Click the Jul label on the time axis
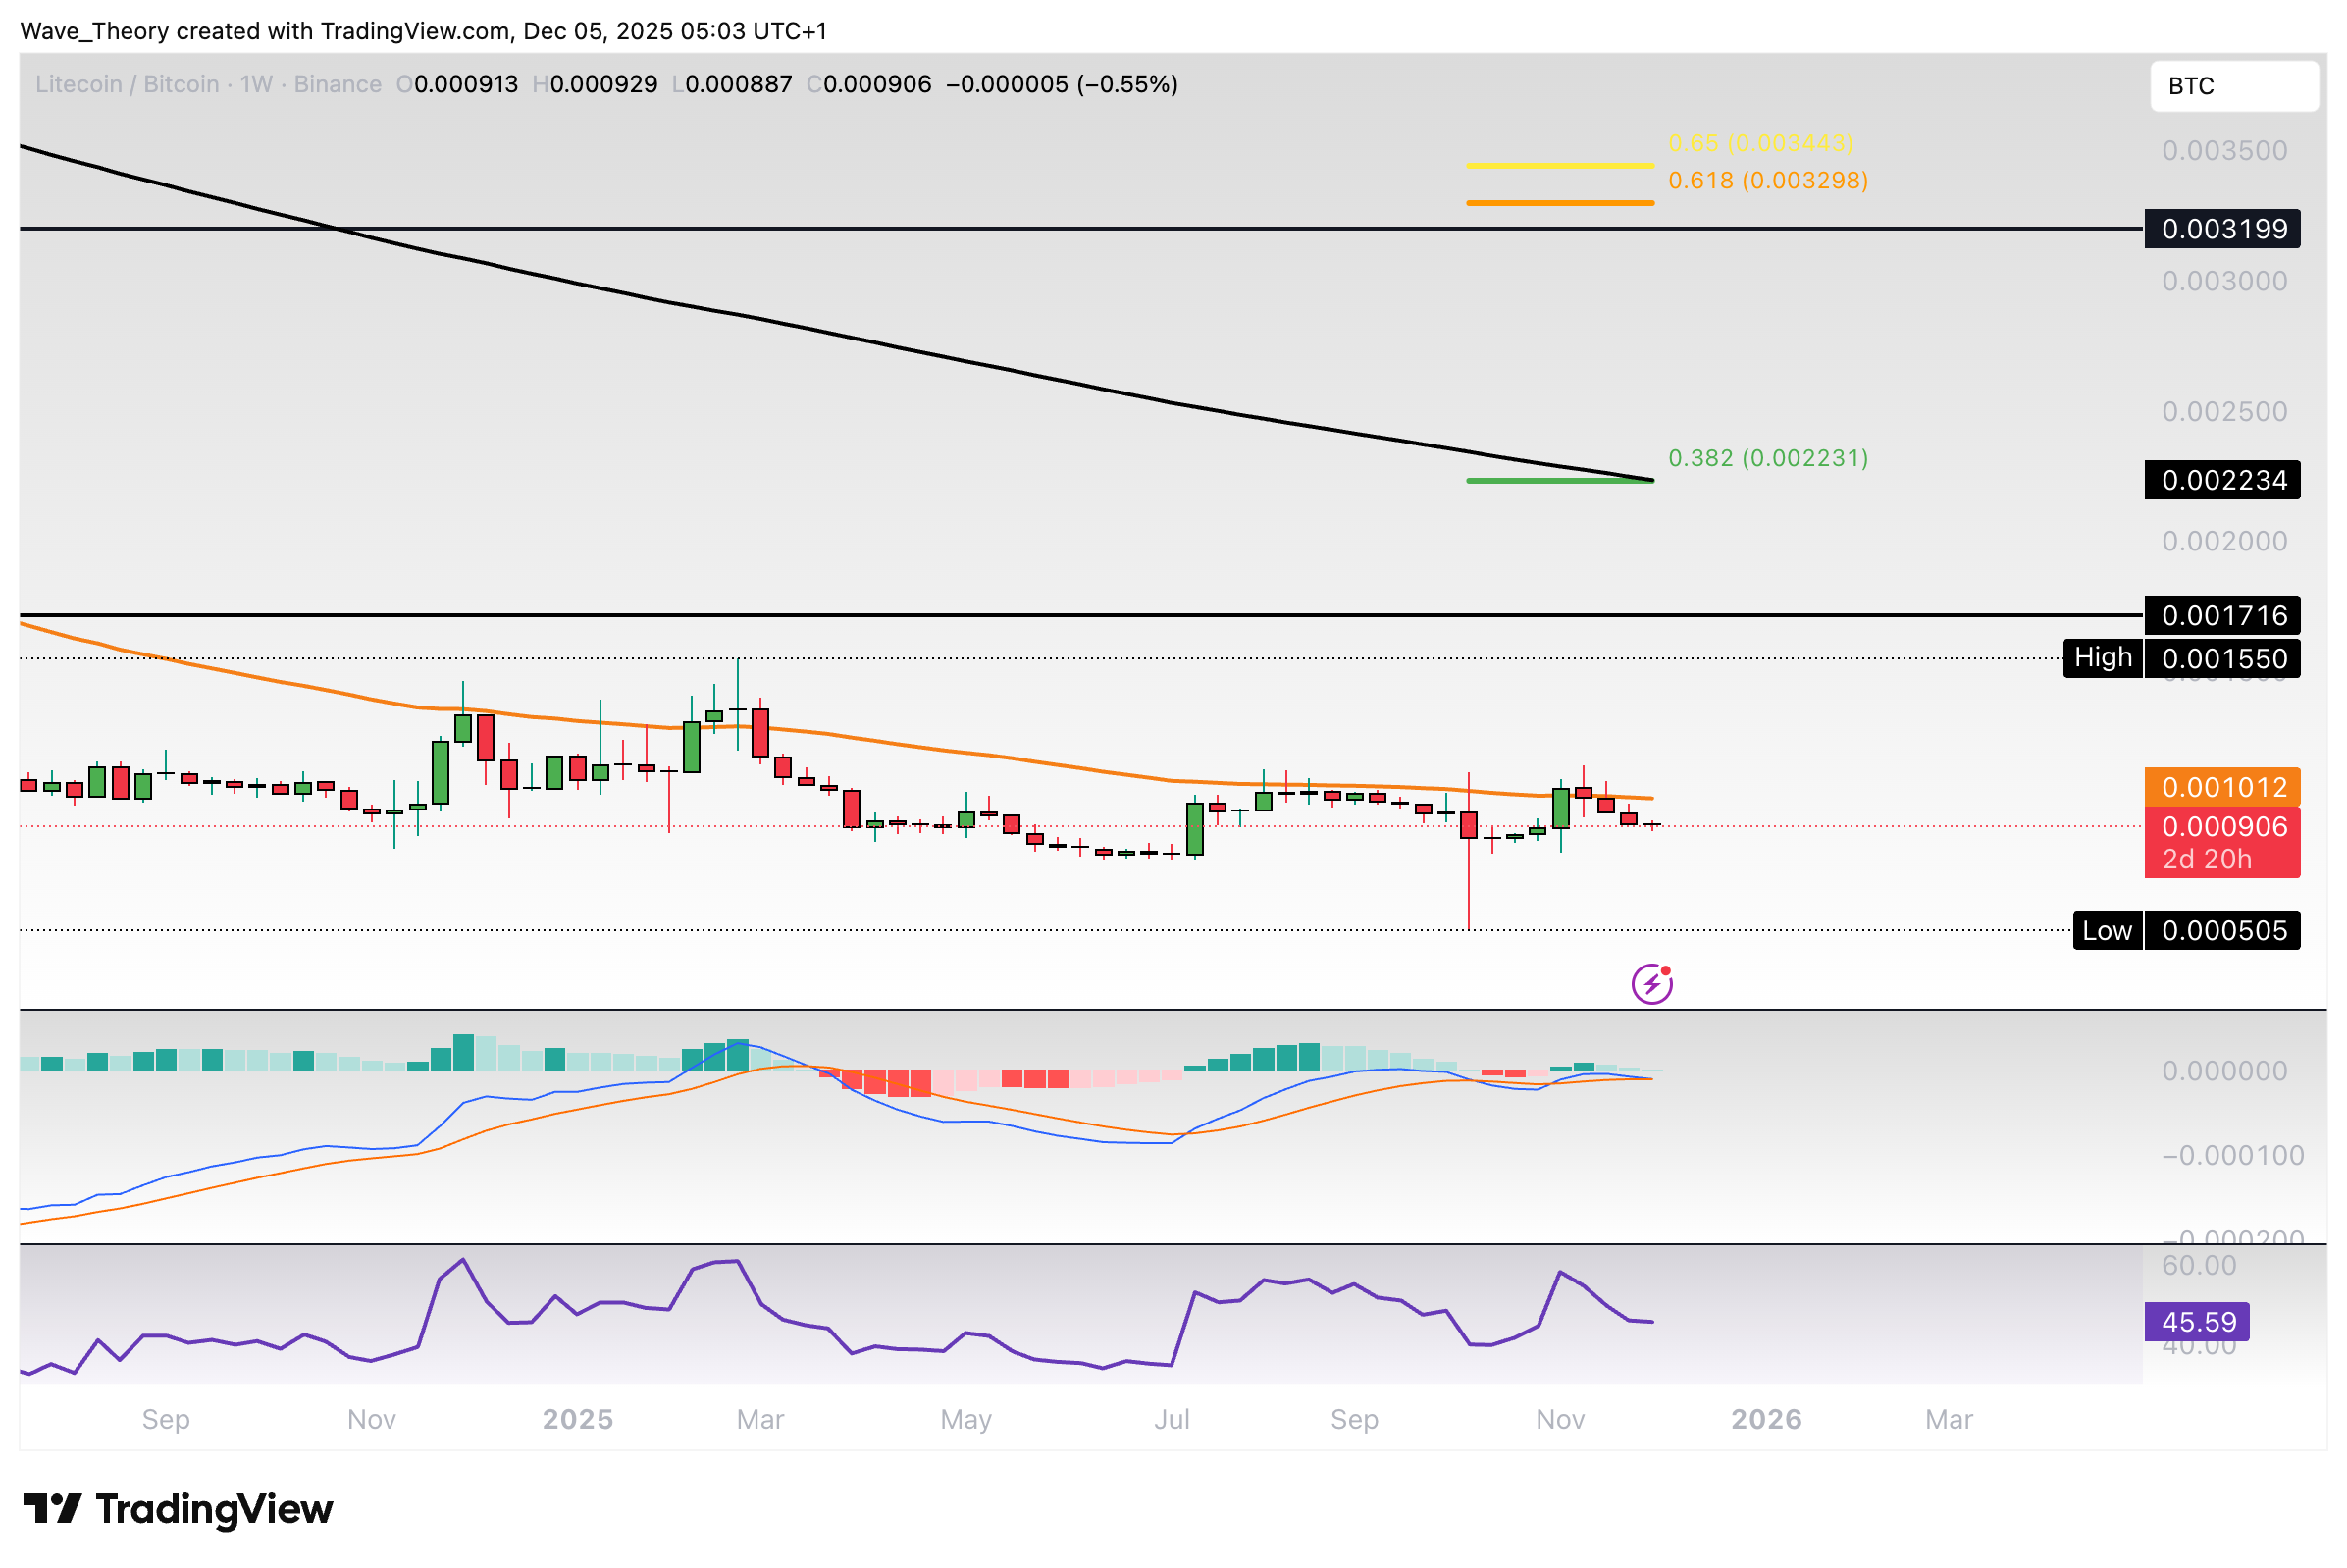 click(1171, 1419)
